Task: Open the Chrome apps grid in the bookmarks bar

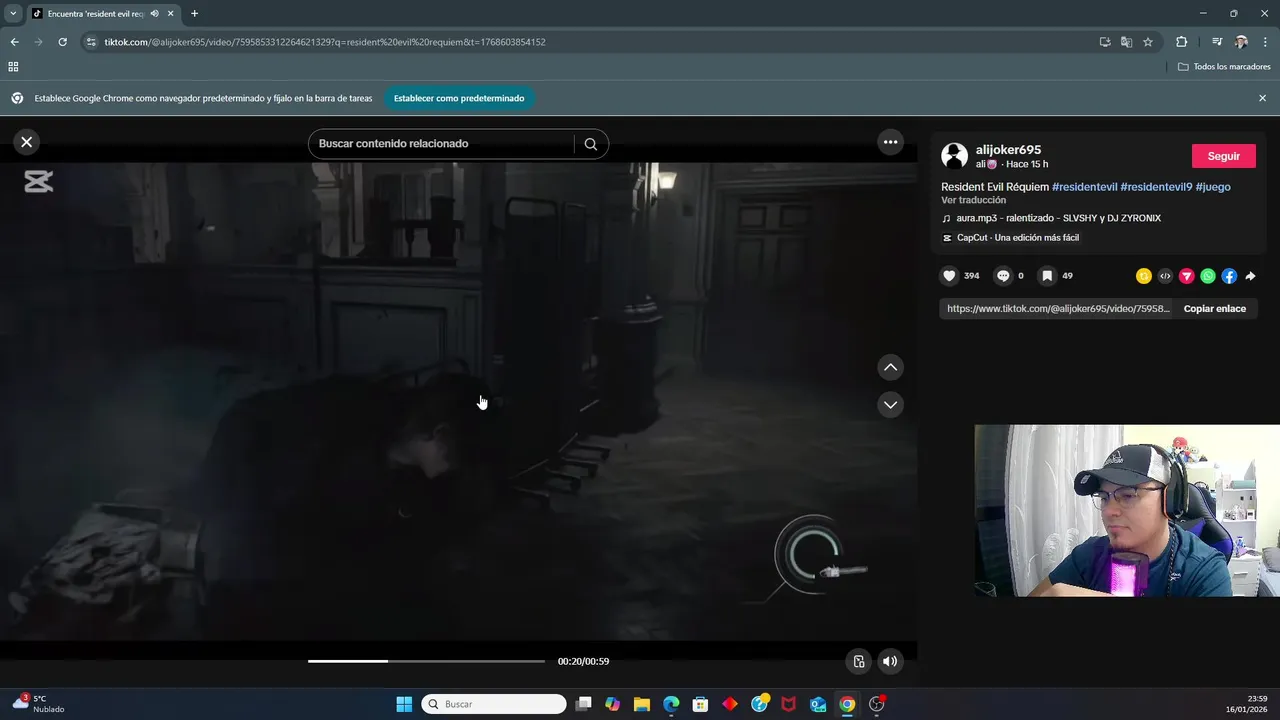Action: tap(13, 67)
